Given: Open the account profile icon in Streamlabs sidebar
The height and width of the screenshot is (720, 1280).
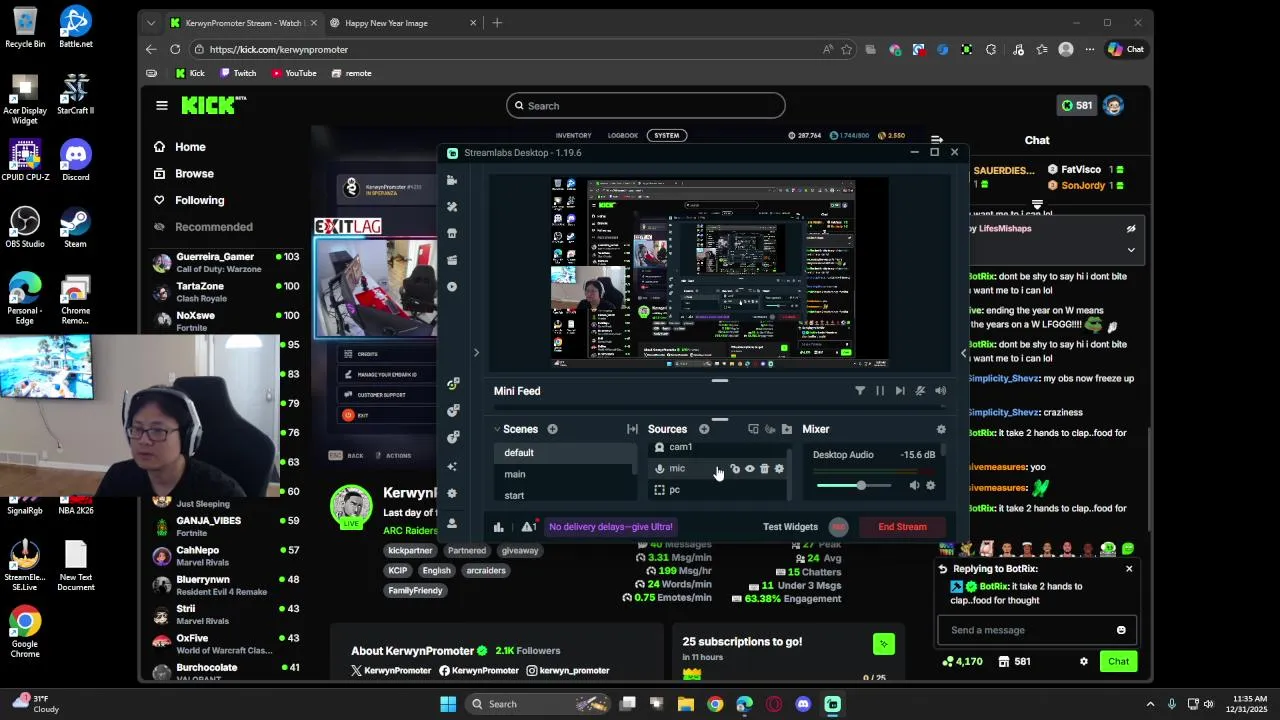Looking at the screenshot, I should pos(452,523).
